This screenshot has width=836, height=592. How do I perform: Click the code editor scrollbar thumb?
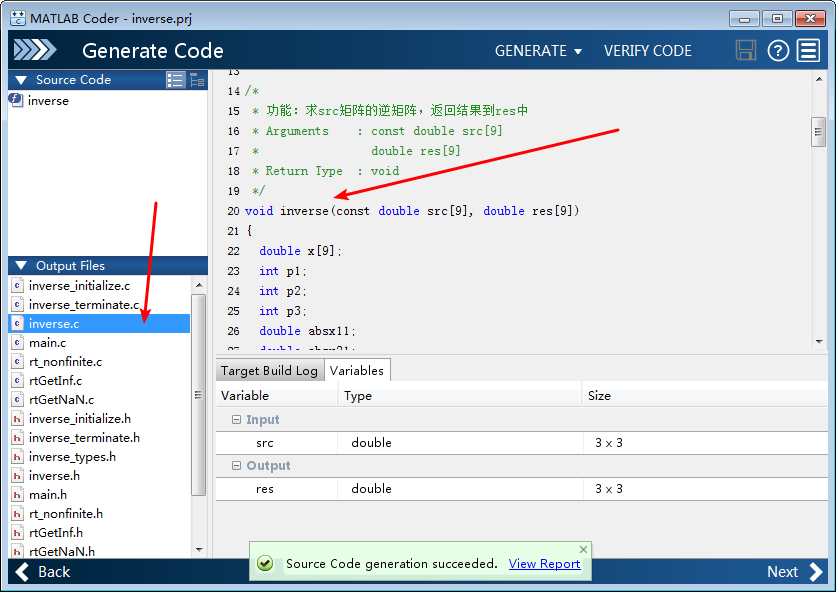(818, 132)
